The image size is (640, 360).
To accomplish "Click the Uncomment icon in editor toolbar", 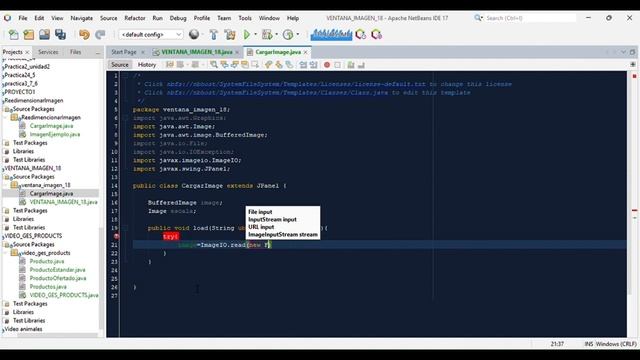I will coord(361,64).
